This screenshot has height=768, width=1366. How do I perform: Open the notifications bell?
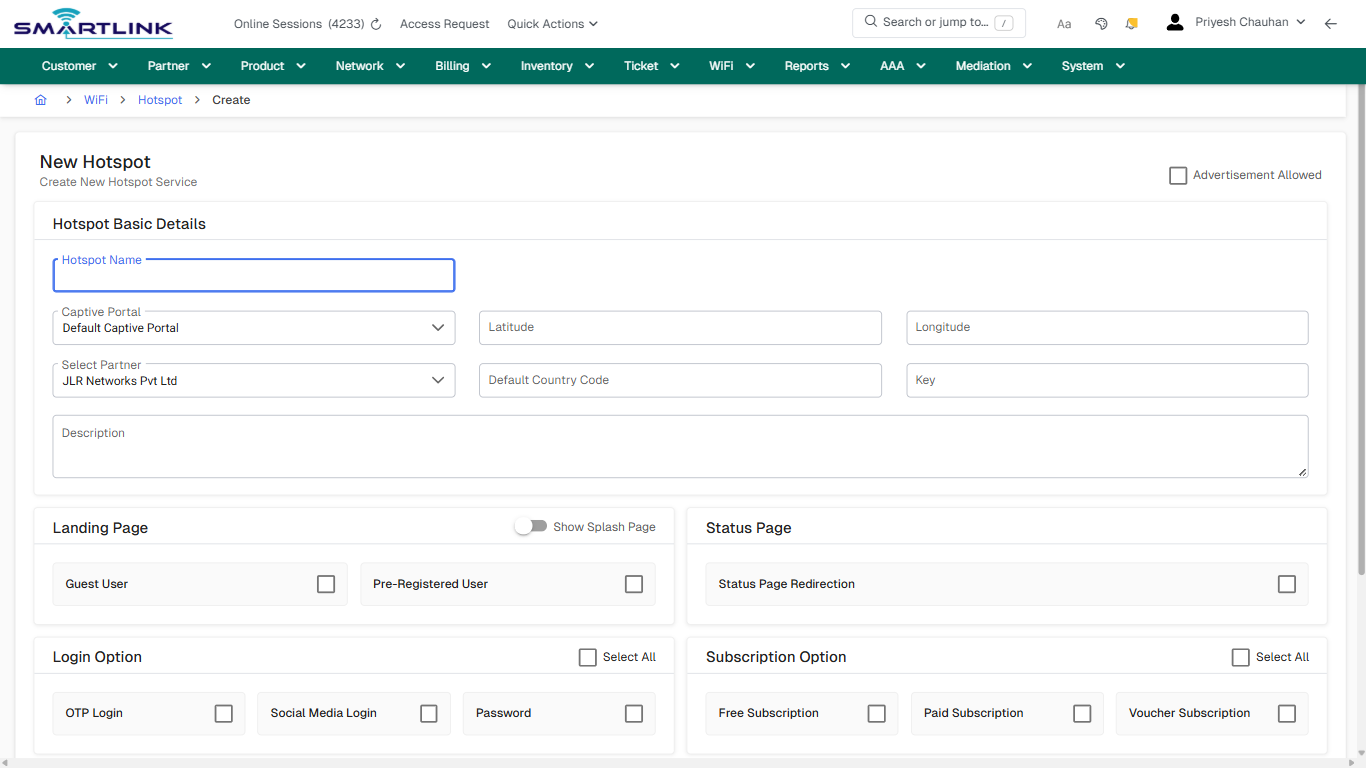(1131, 24)
